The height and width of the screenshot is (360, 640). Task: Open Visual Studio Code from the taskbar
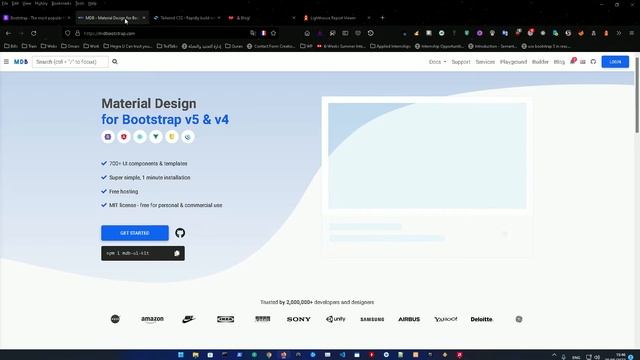tap(342, 355)
